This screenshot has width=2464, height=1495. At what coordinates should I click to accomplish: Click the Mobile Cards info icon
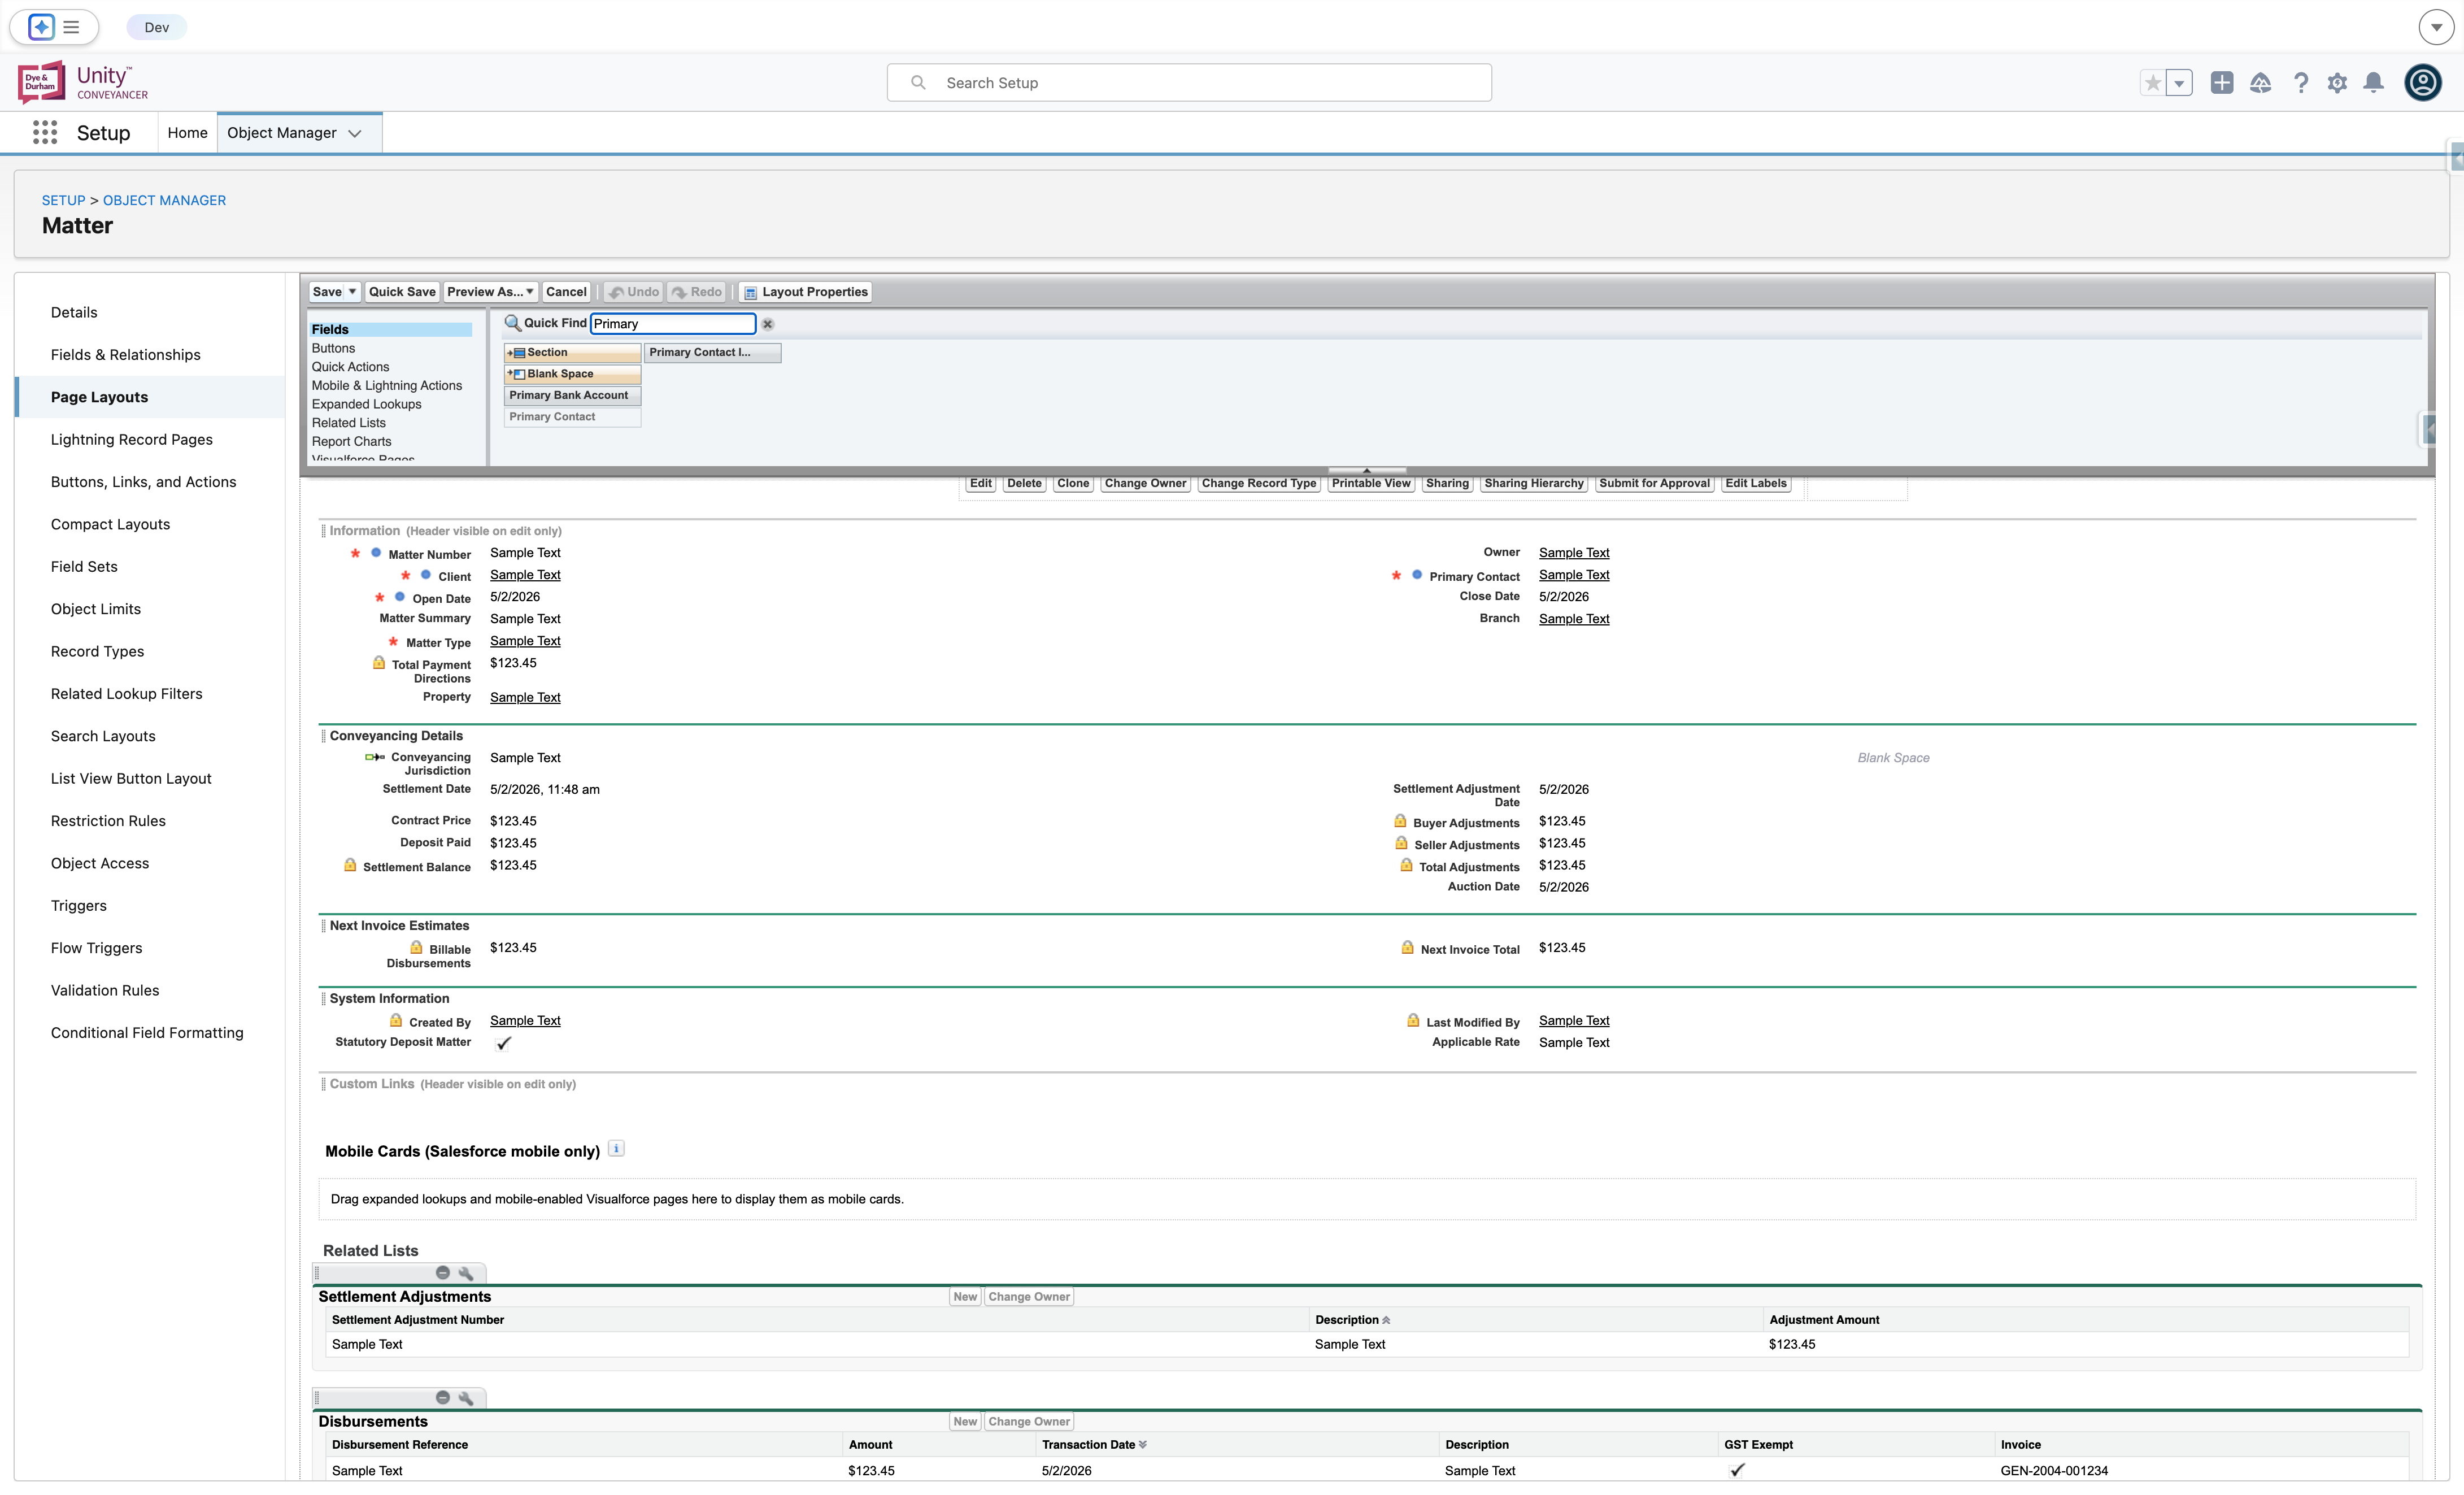(x=616, y=1148)
